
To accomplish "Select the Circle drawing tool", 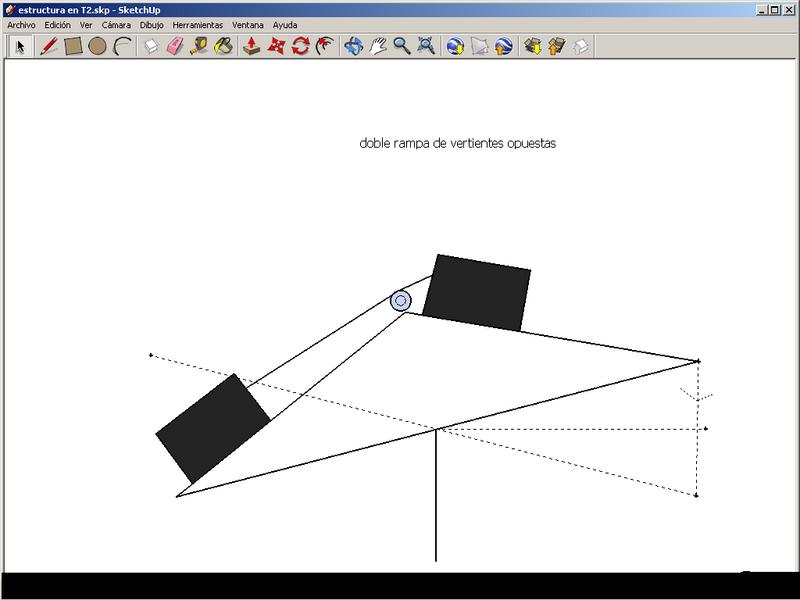I will pos(97,46).
